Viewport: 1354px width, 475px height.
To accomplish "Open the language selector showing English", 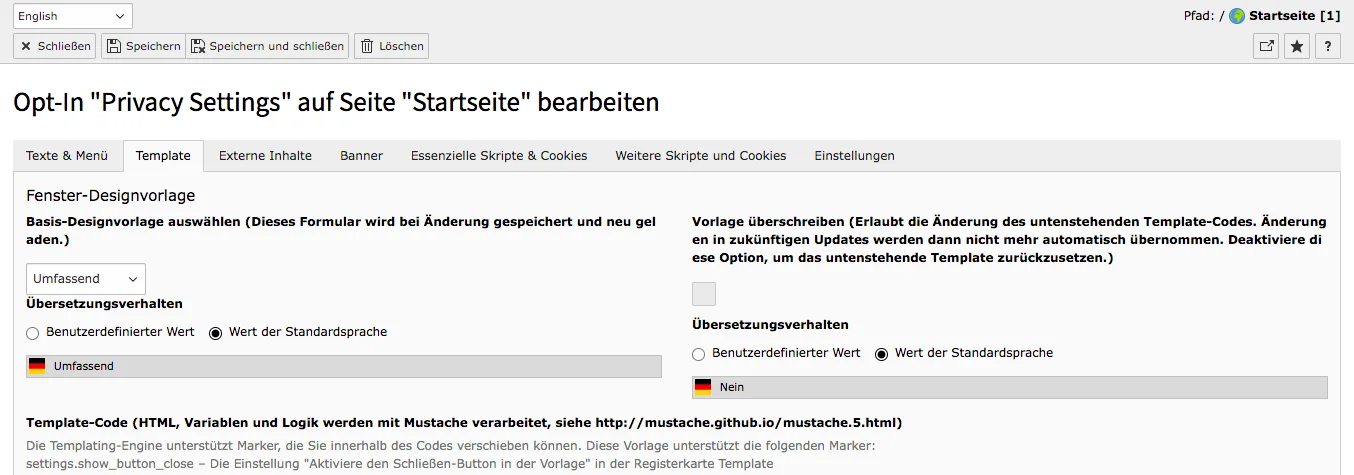I will (x=72, y=16).
